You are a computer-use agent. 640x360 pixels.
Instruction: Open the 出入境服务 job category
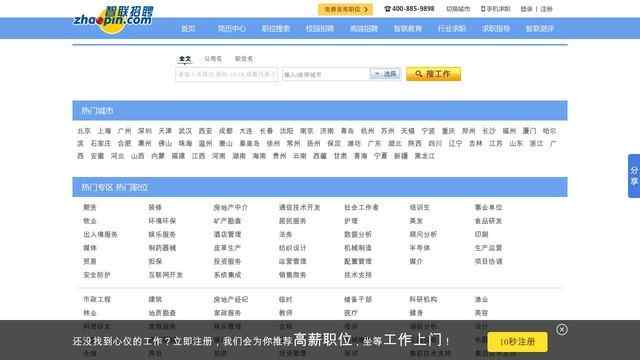[x=100, y=234]
